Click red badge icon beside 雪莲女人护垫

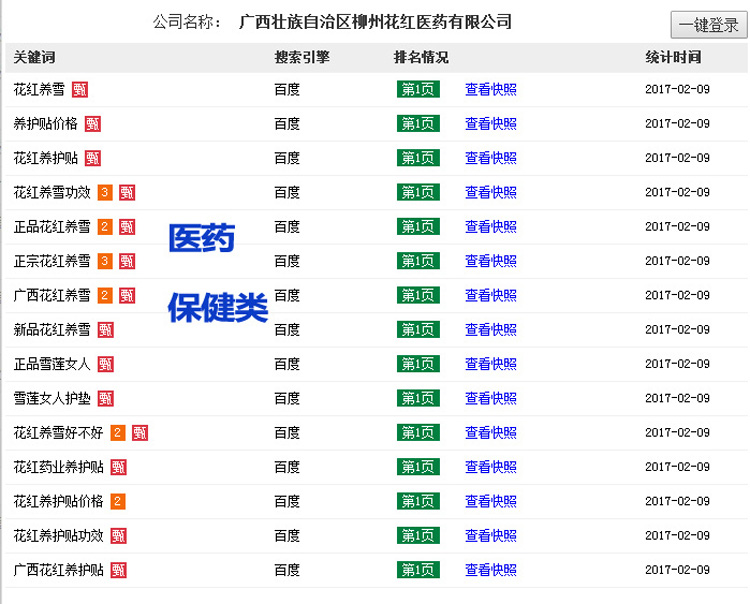point(106,398)
